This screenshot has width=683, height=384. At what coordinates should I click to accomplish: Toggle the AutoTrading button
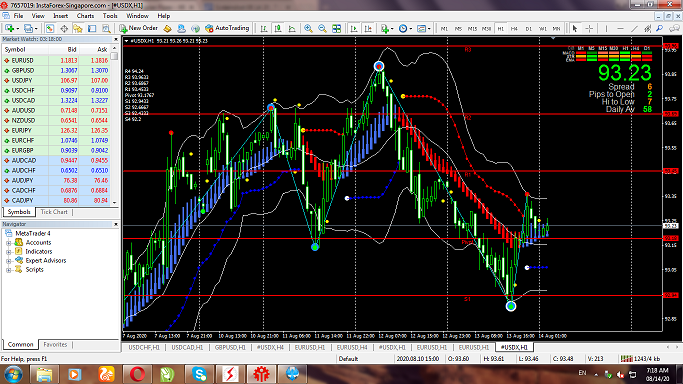(x=227, y=28)
